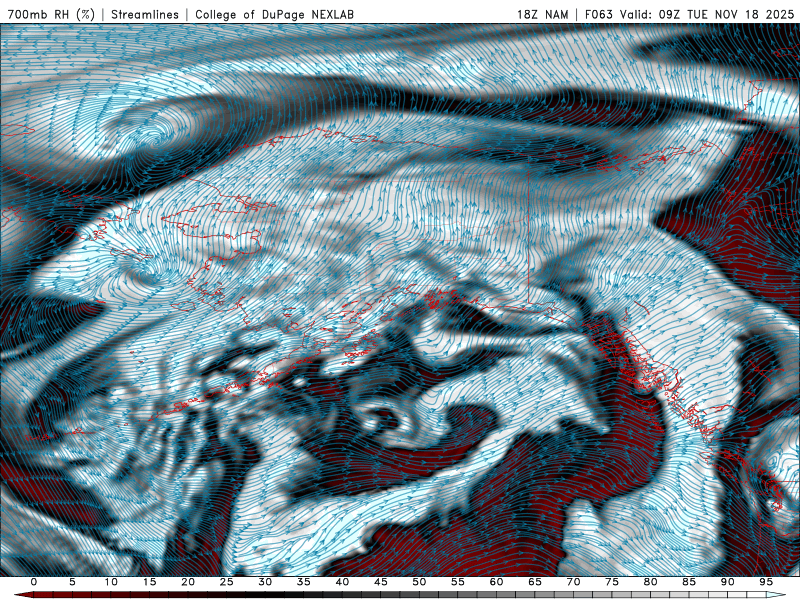Click the '65' colorbar label
800x600 pixels.
pos(535,582)
